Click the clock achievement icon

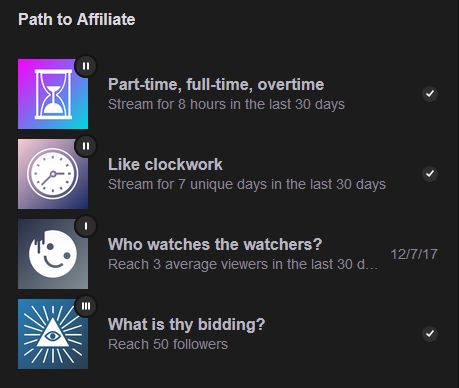coord(53,174)
